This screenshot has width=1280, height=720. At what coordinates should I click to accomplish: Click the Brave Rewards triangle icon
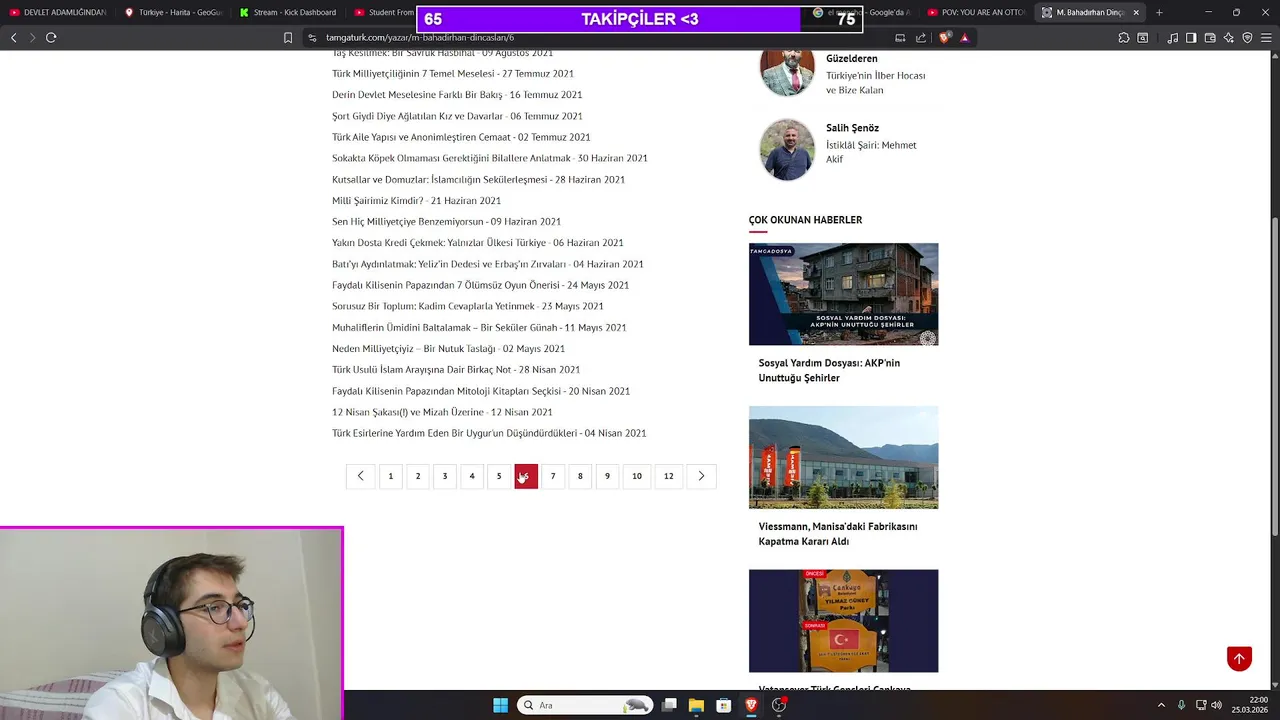(x=965, y=37)
